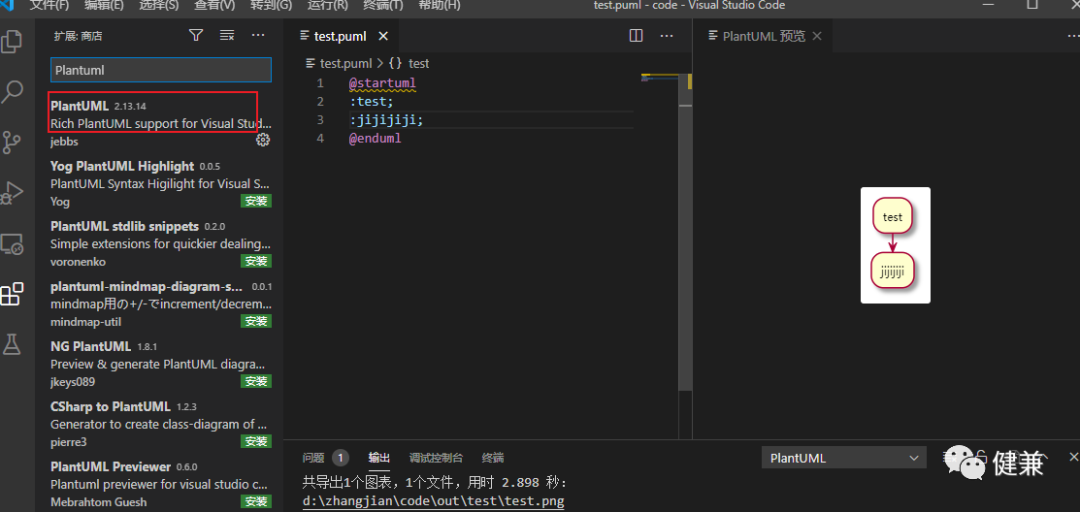
Task: Install CSharp to PlantUML extension
Action: pos(256,441)
